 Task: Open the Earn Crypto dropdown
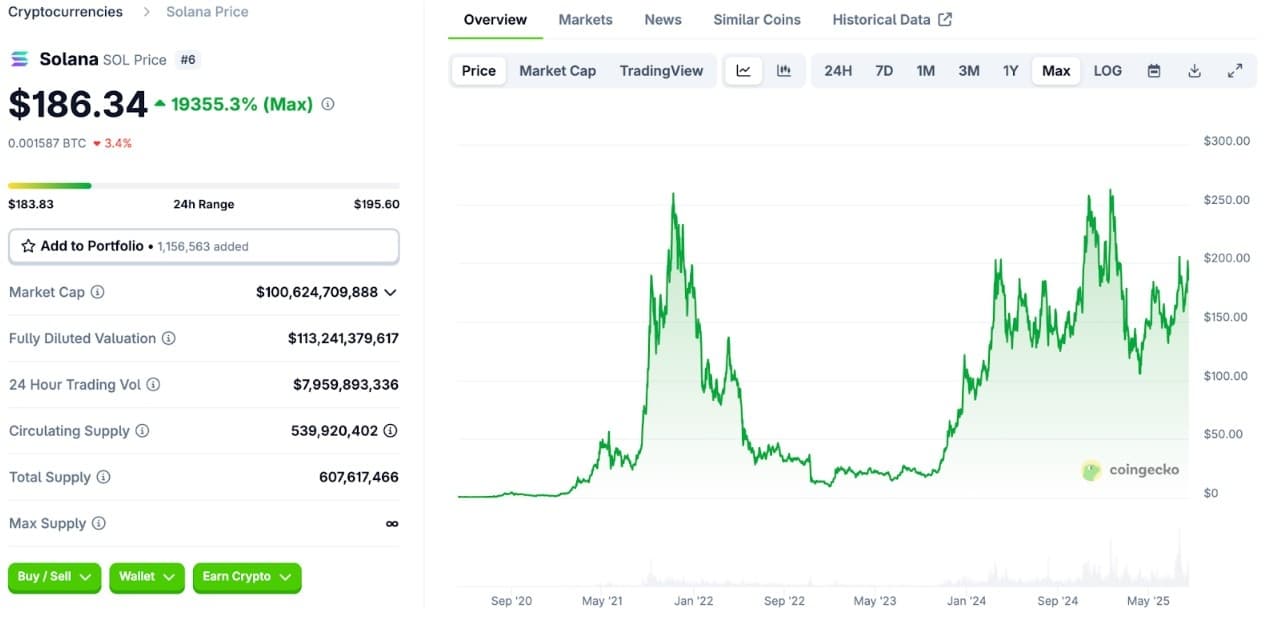pos(247,577)
